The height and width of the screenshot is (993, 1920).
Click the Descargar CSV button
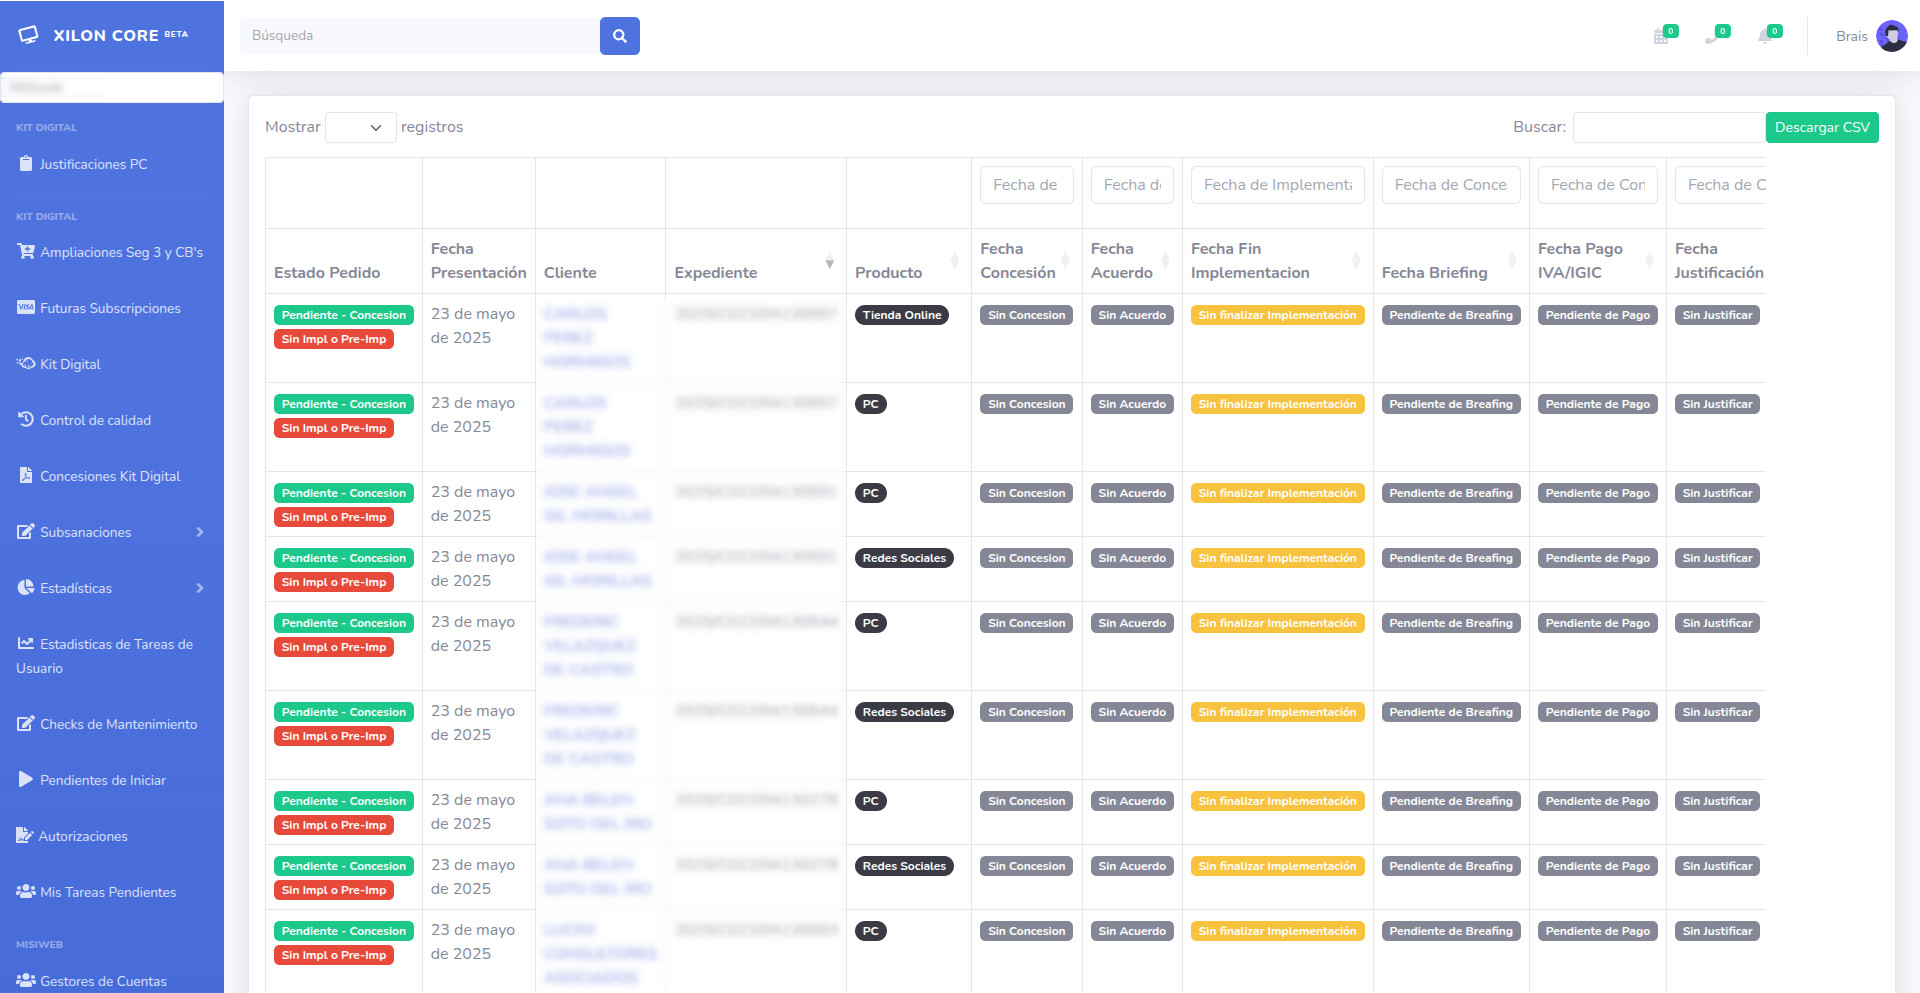(1821, 128)
